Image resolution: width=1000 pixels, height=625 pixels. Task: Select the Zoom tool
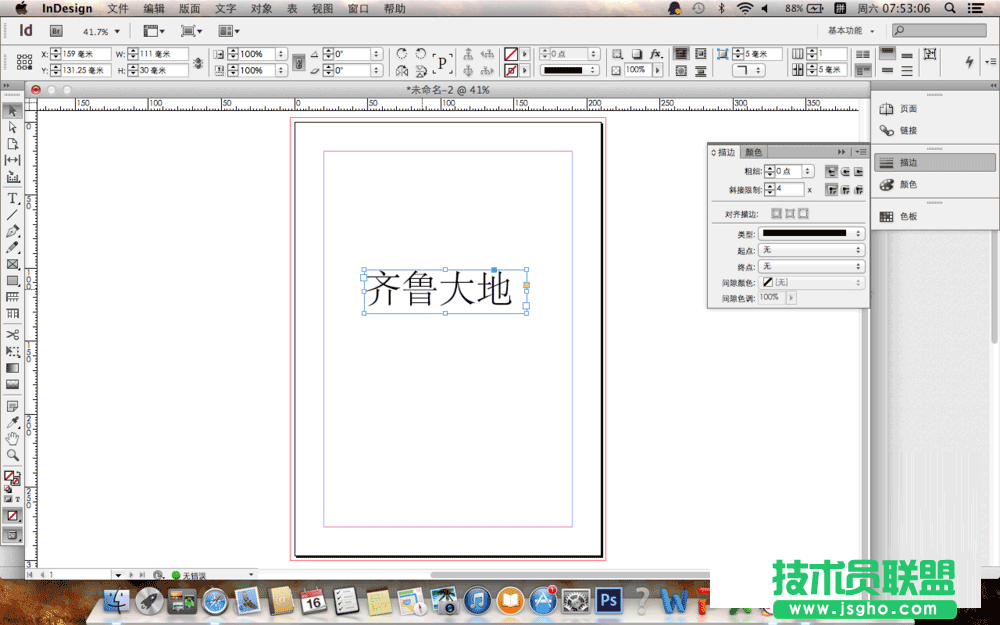coord(12,454)
